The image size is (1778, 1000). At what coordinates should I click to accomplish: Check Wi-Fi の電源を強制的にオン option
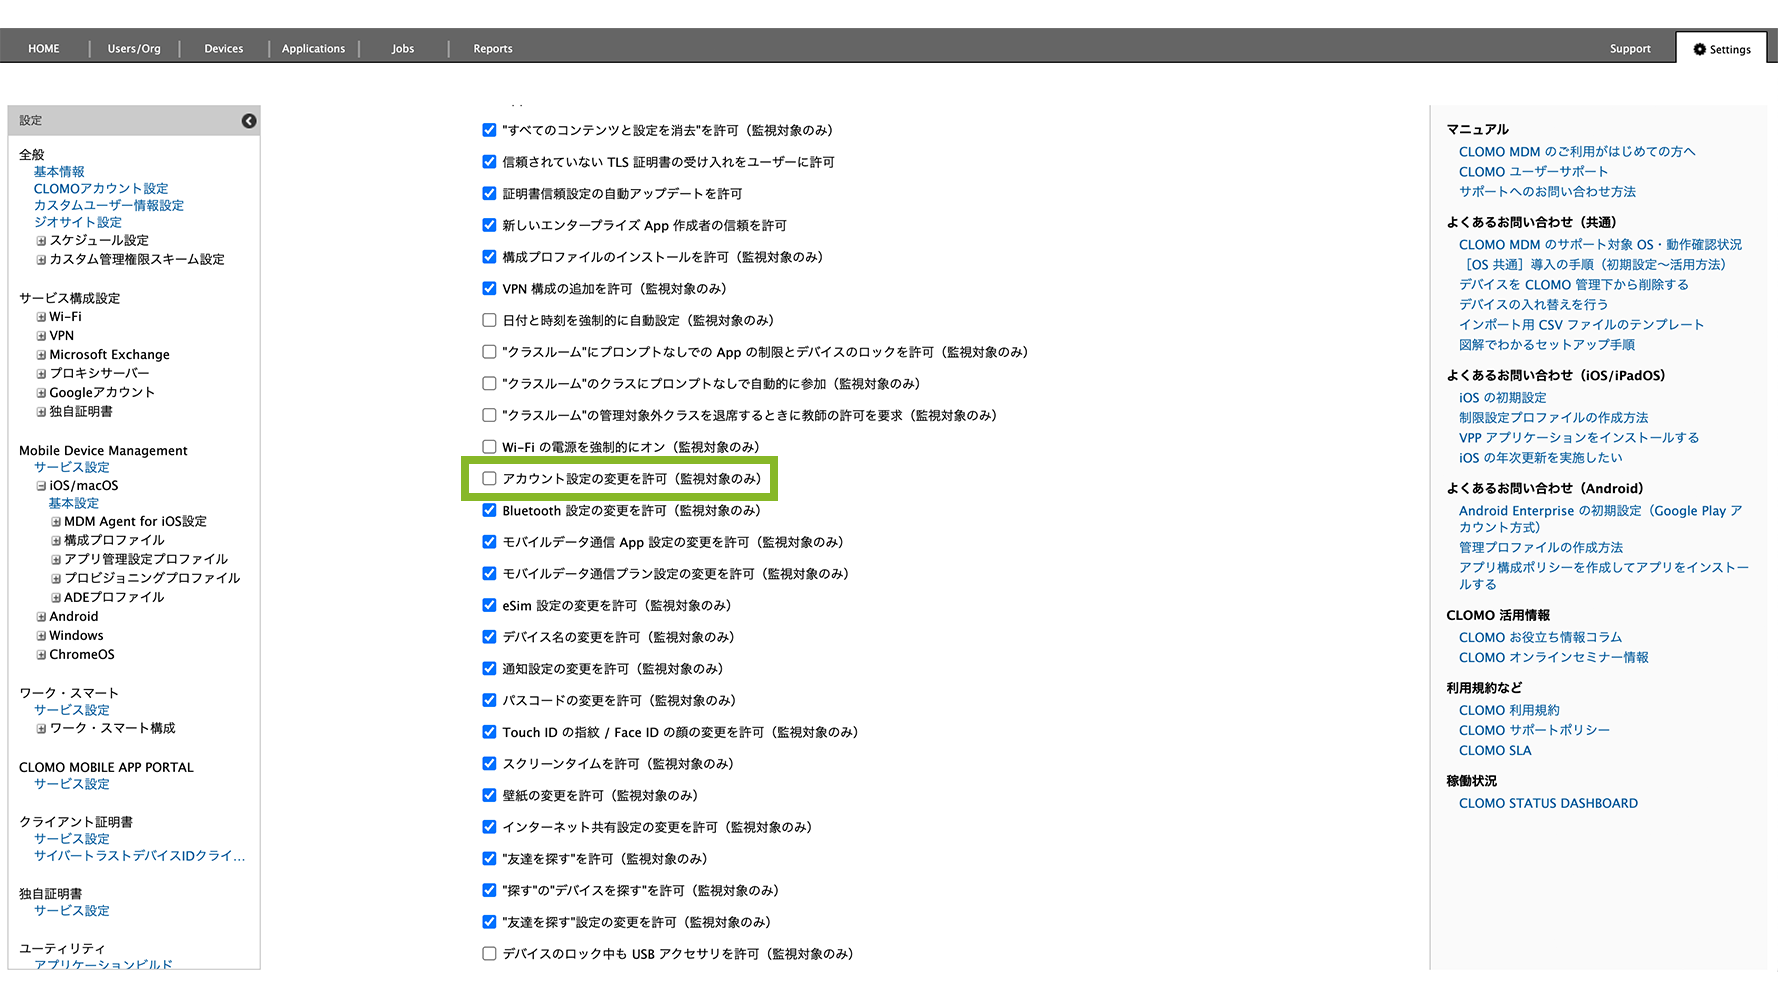pos(489,447)
